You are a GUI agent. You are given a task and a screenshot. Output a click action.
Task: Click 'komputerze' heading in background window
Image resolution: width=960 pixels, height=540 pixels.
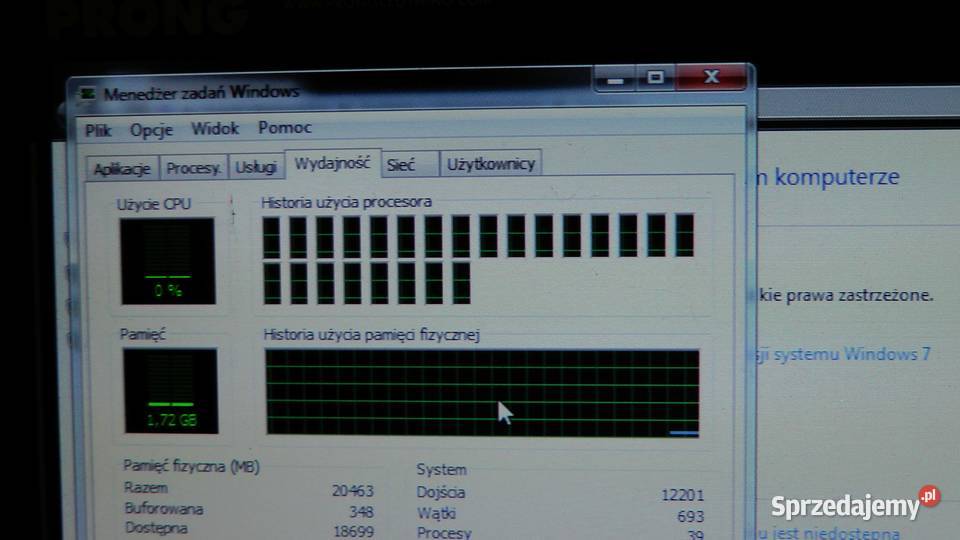tap(837, 177)
